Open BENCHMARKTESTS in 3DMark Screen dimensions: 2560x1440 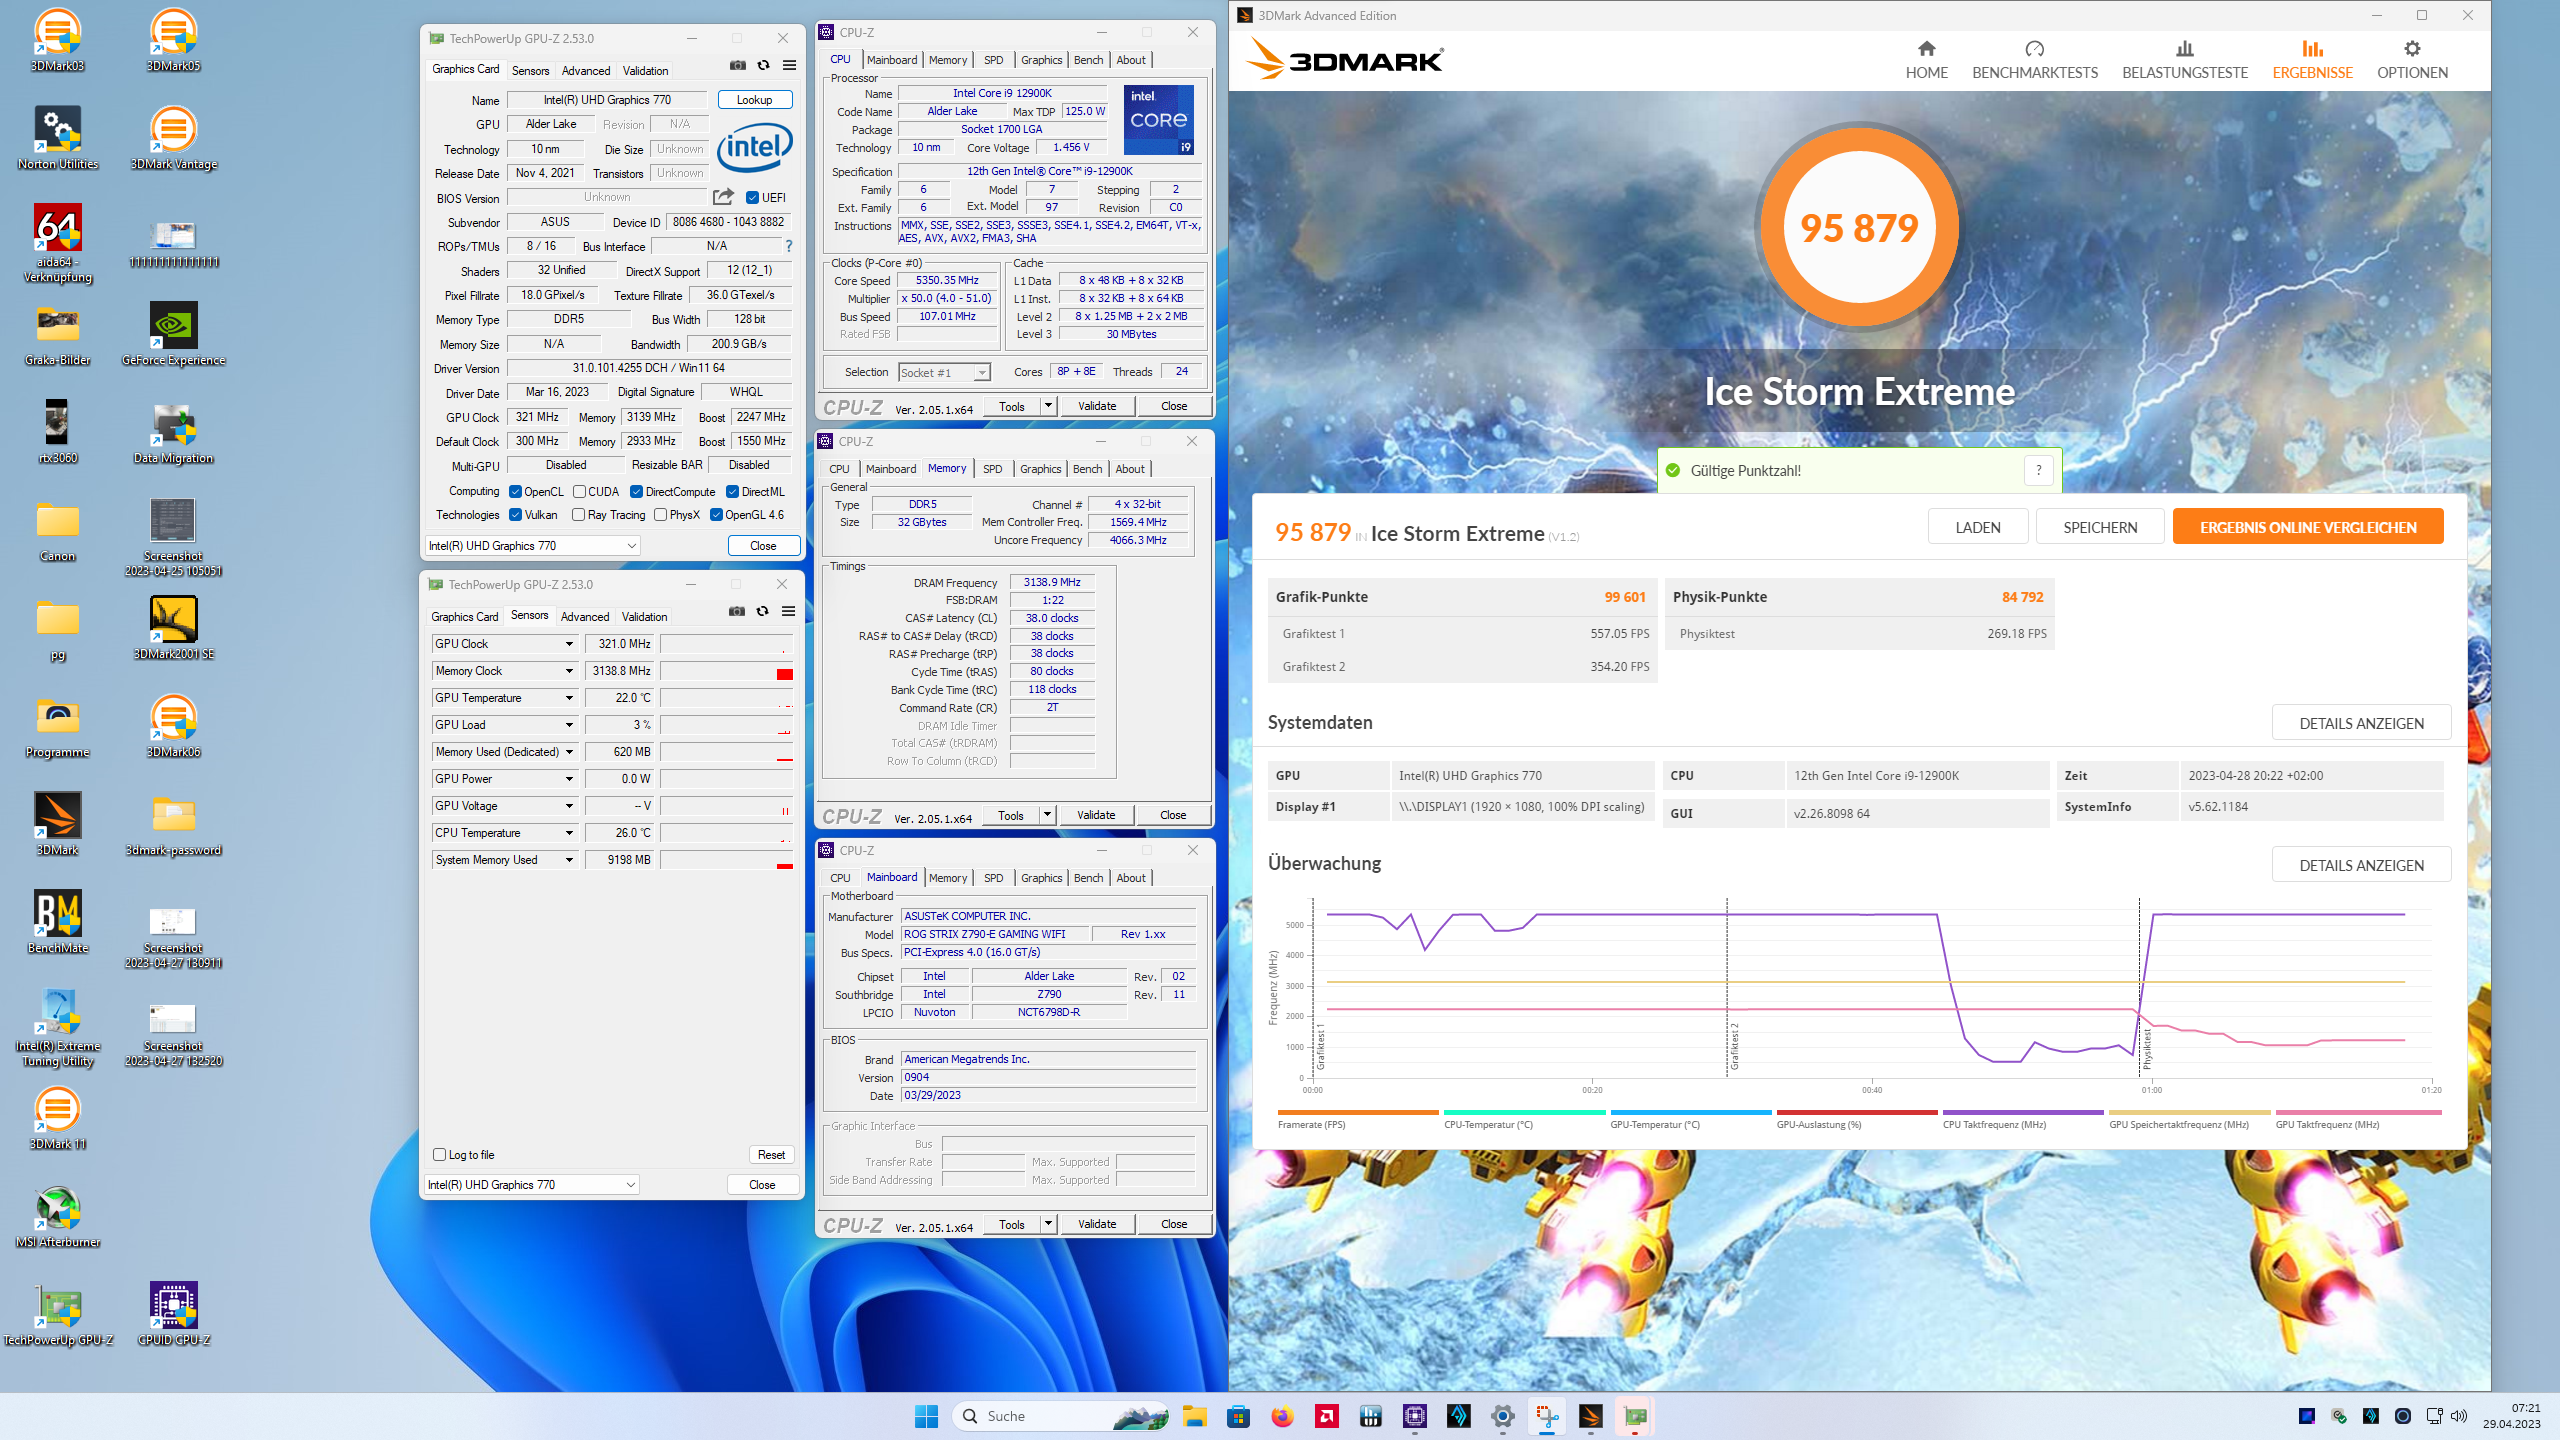2035,60
